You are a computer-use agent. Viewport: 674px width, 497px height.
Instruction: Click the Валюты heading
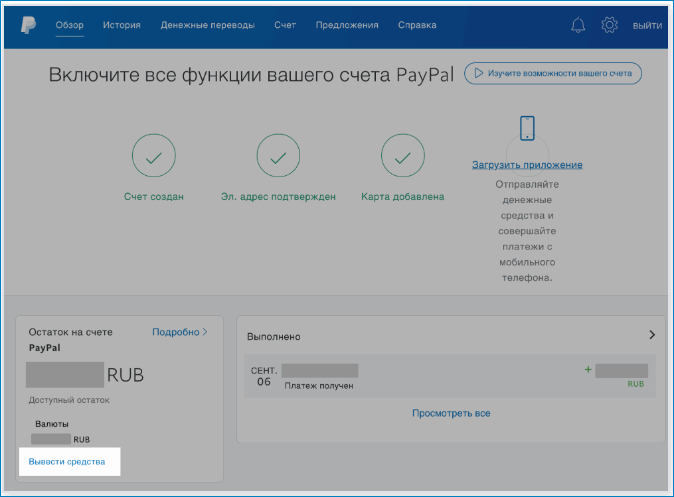[x=52, y=424]
